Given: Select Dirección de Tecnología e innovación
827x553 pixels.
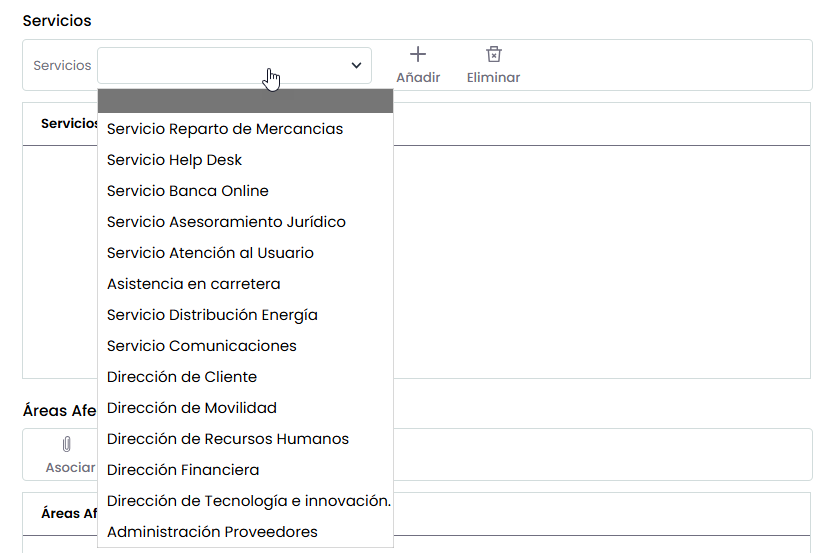Looking at the screenshot, I should click(x=248, y=501).
